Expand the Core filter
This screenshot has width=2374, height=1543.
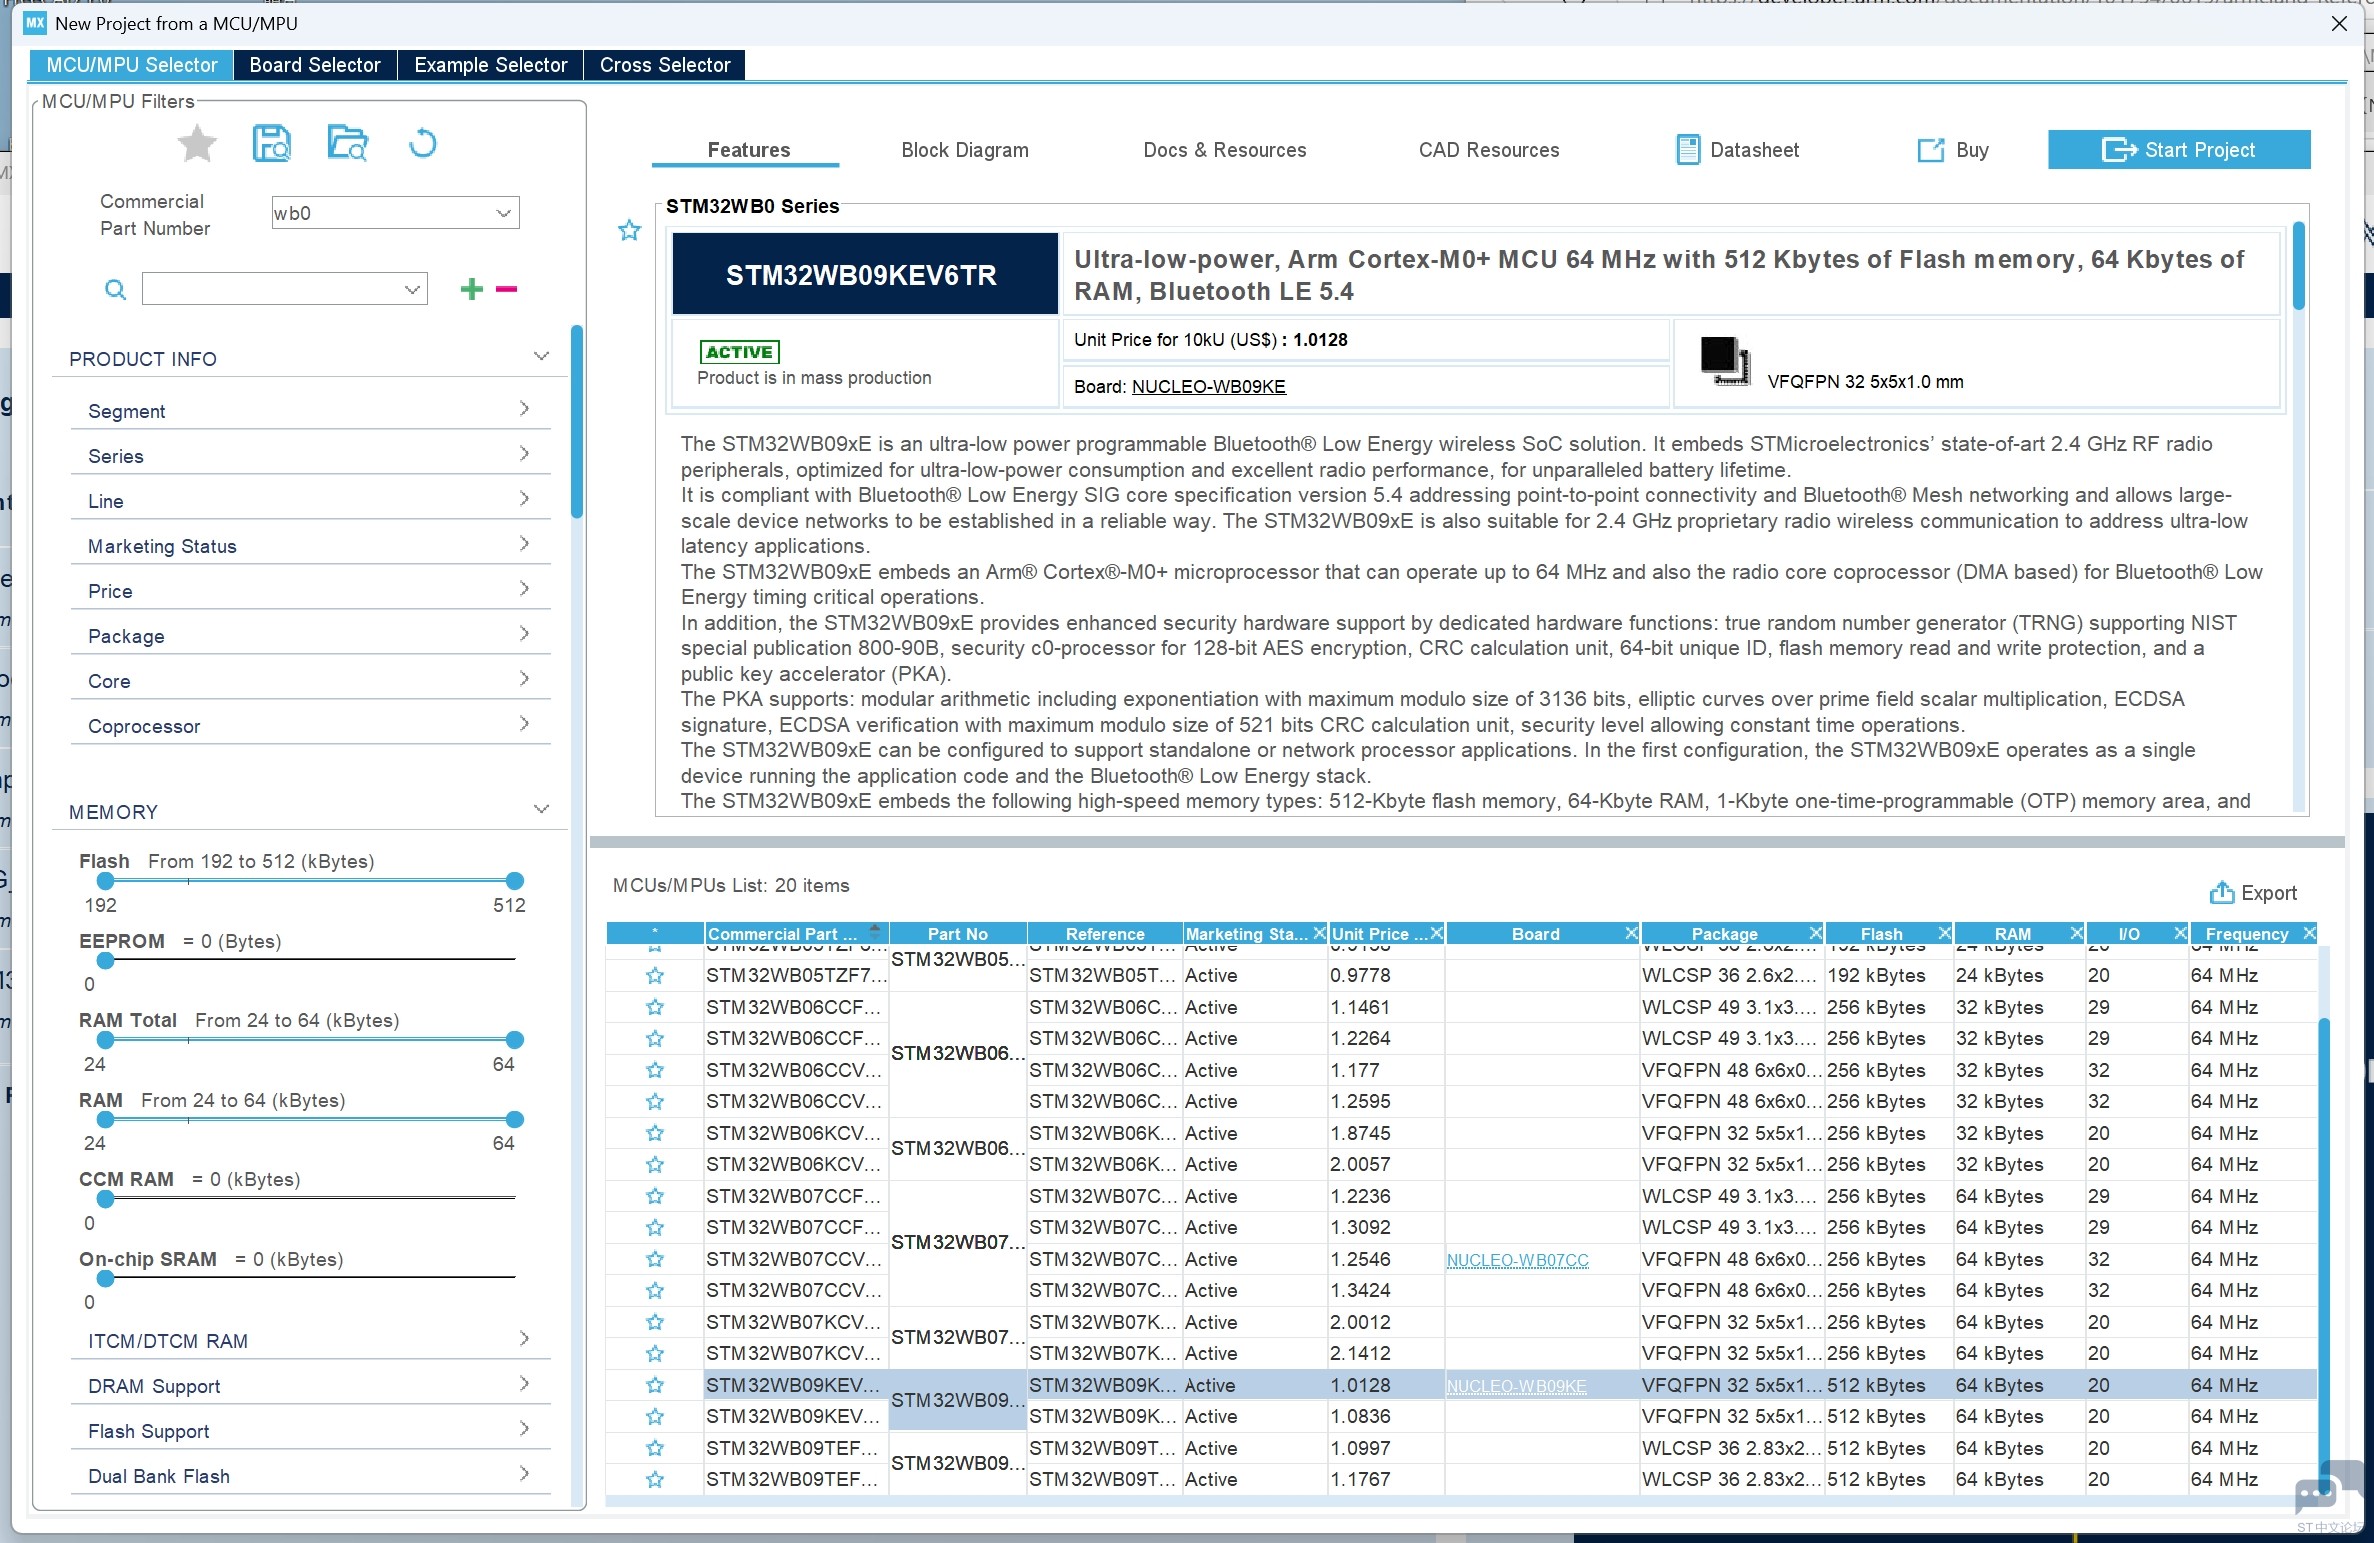click(x=524, y=679)
